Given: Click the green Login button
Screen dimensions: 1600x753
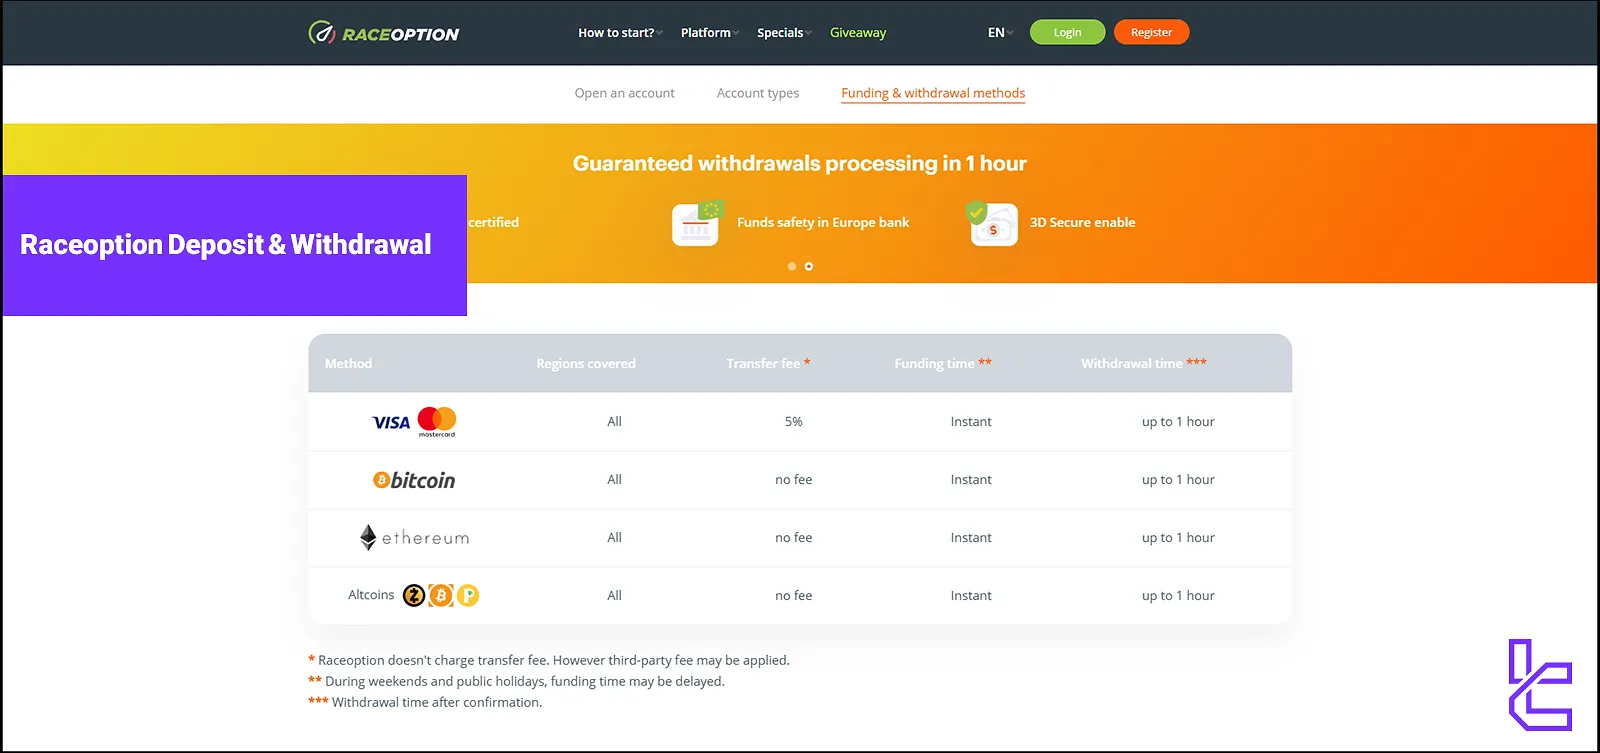Looking at the screenshot, I should tap(1067, 32).
